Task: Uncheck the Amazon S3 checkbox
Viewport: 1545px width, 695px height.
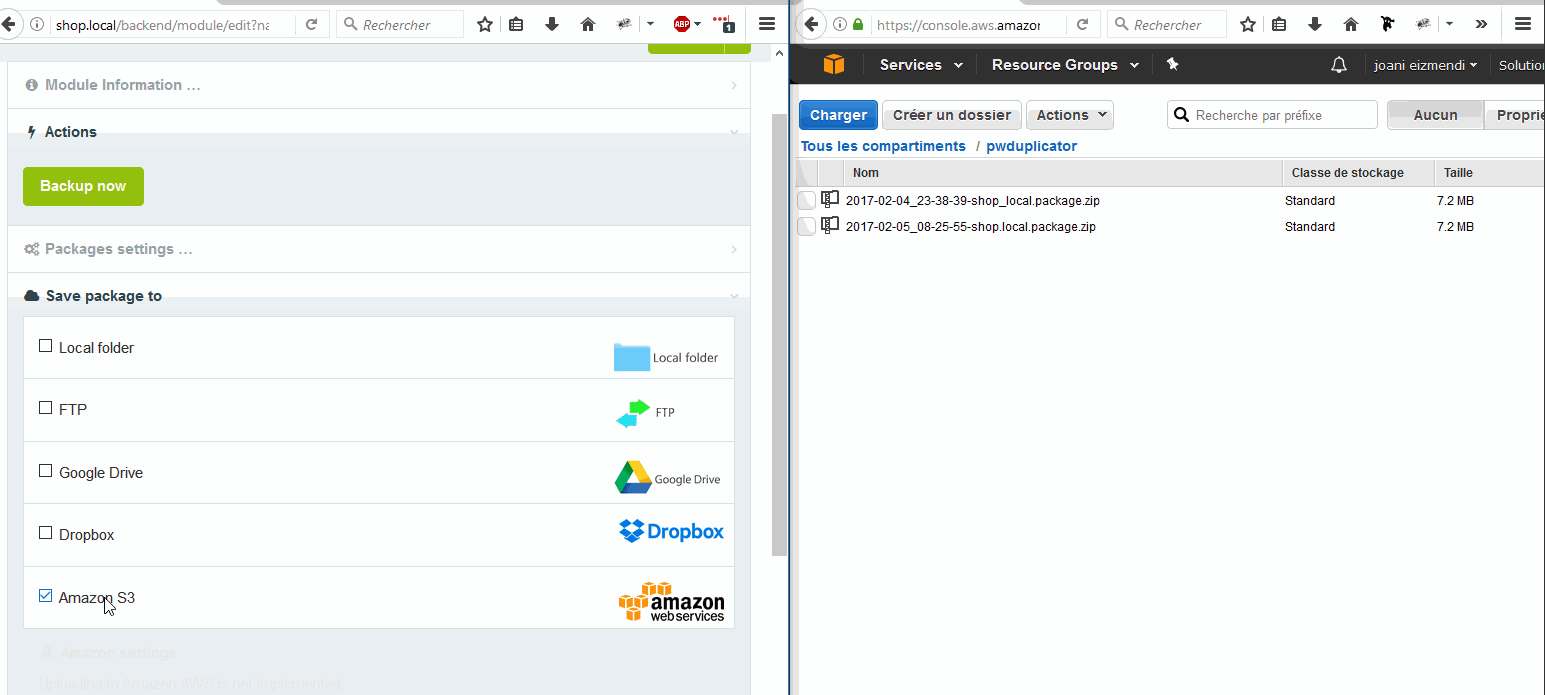Action: tap(45, 595)
